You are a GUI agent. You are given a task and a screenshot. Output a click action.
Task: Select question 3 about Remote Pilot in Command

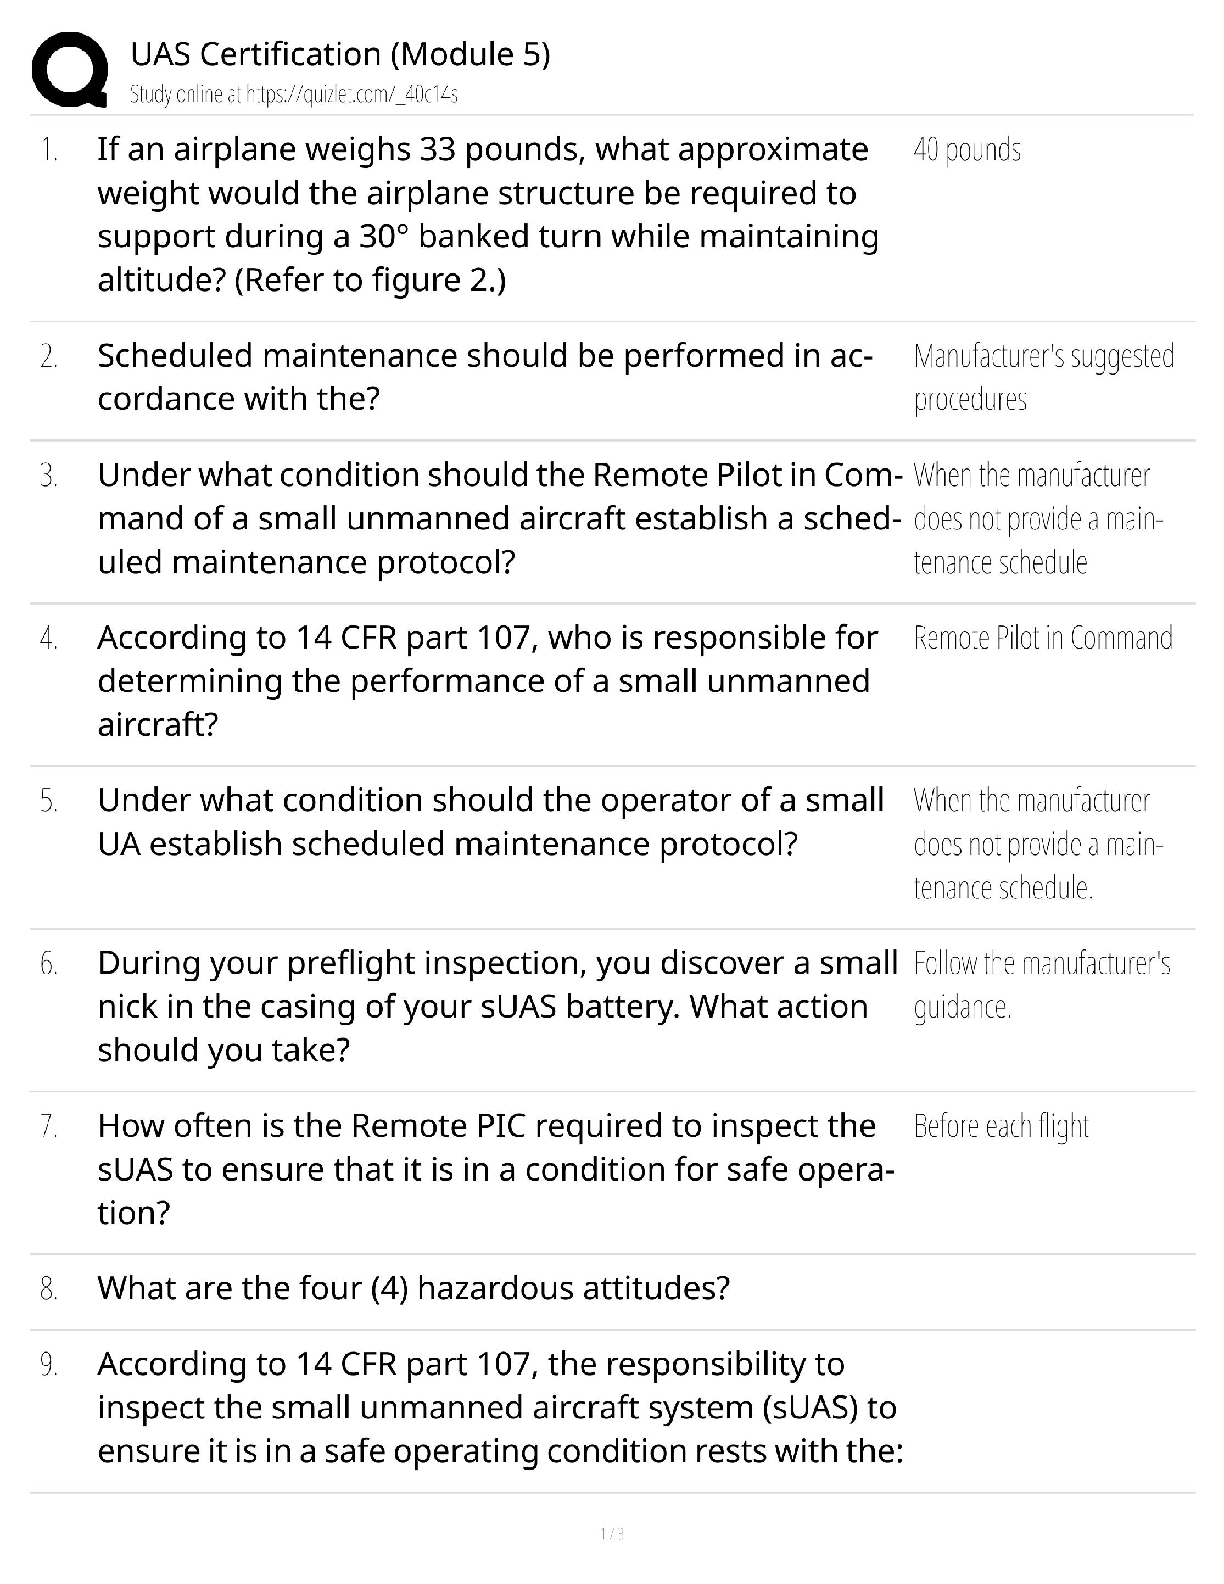click(498, 518)
